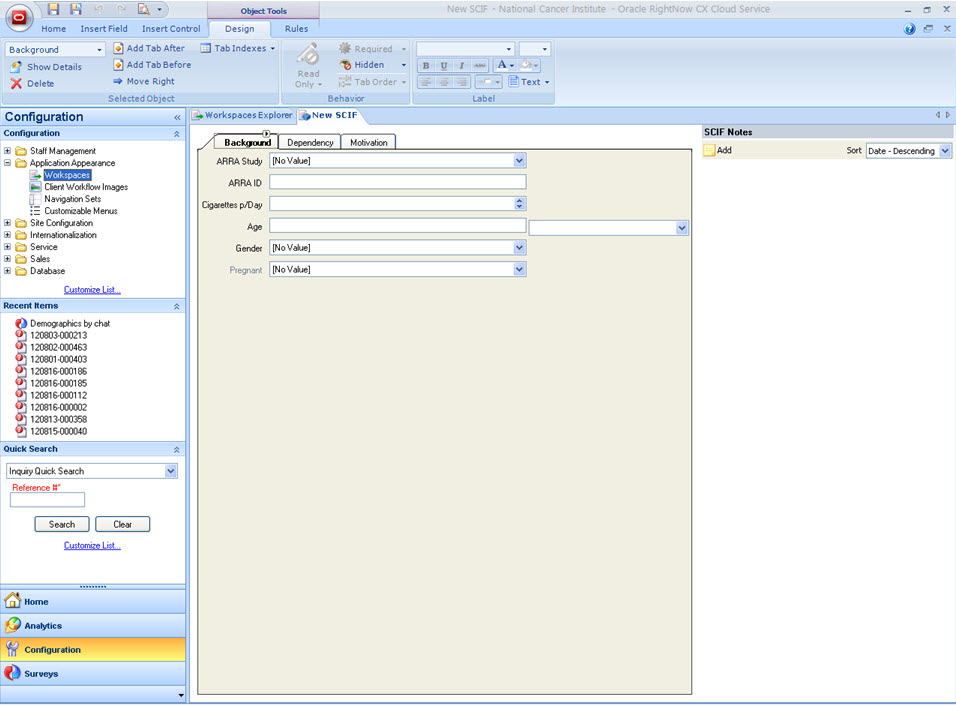Open the ARRA Study dropdown

coord(519,160)
